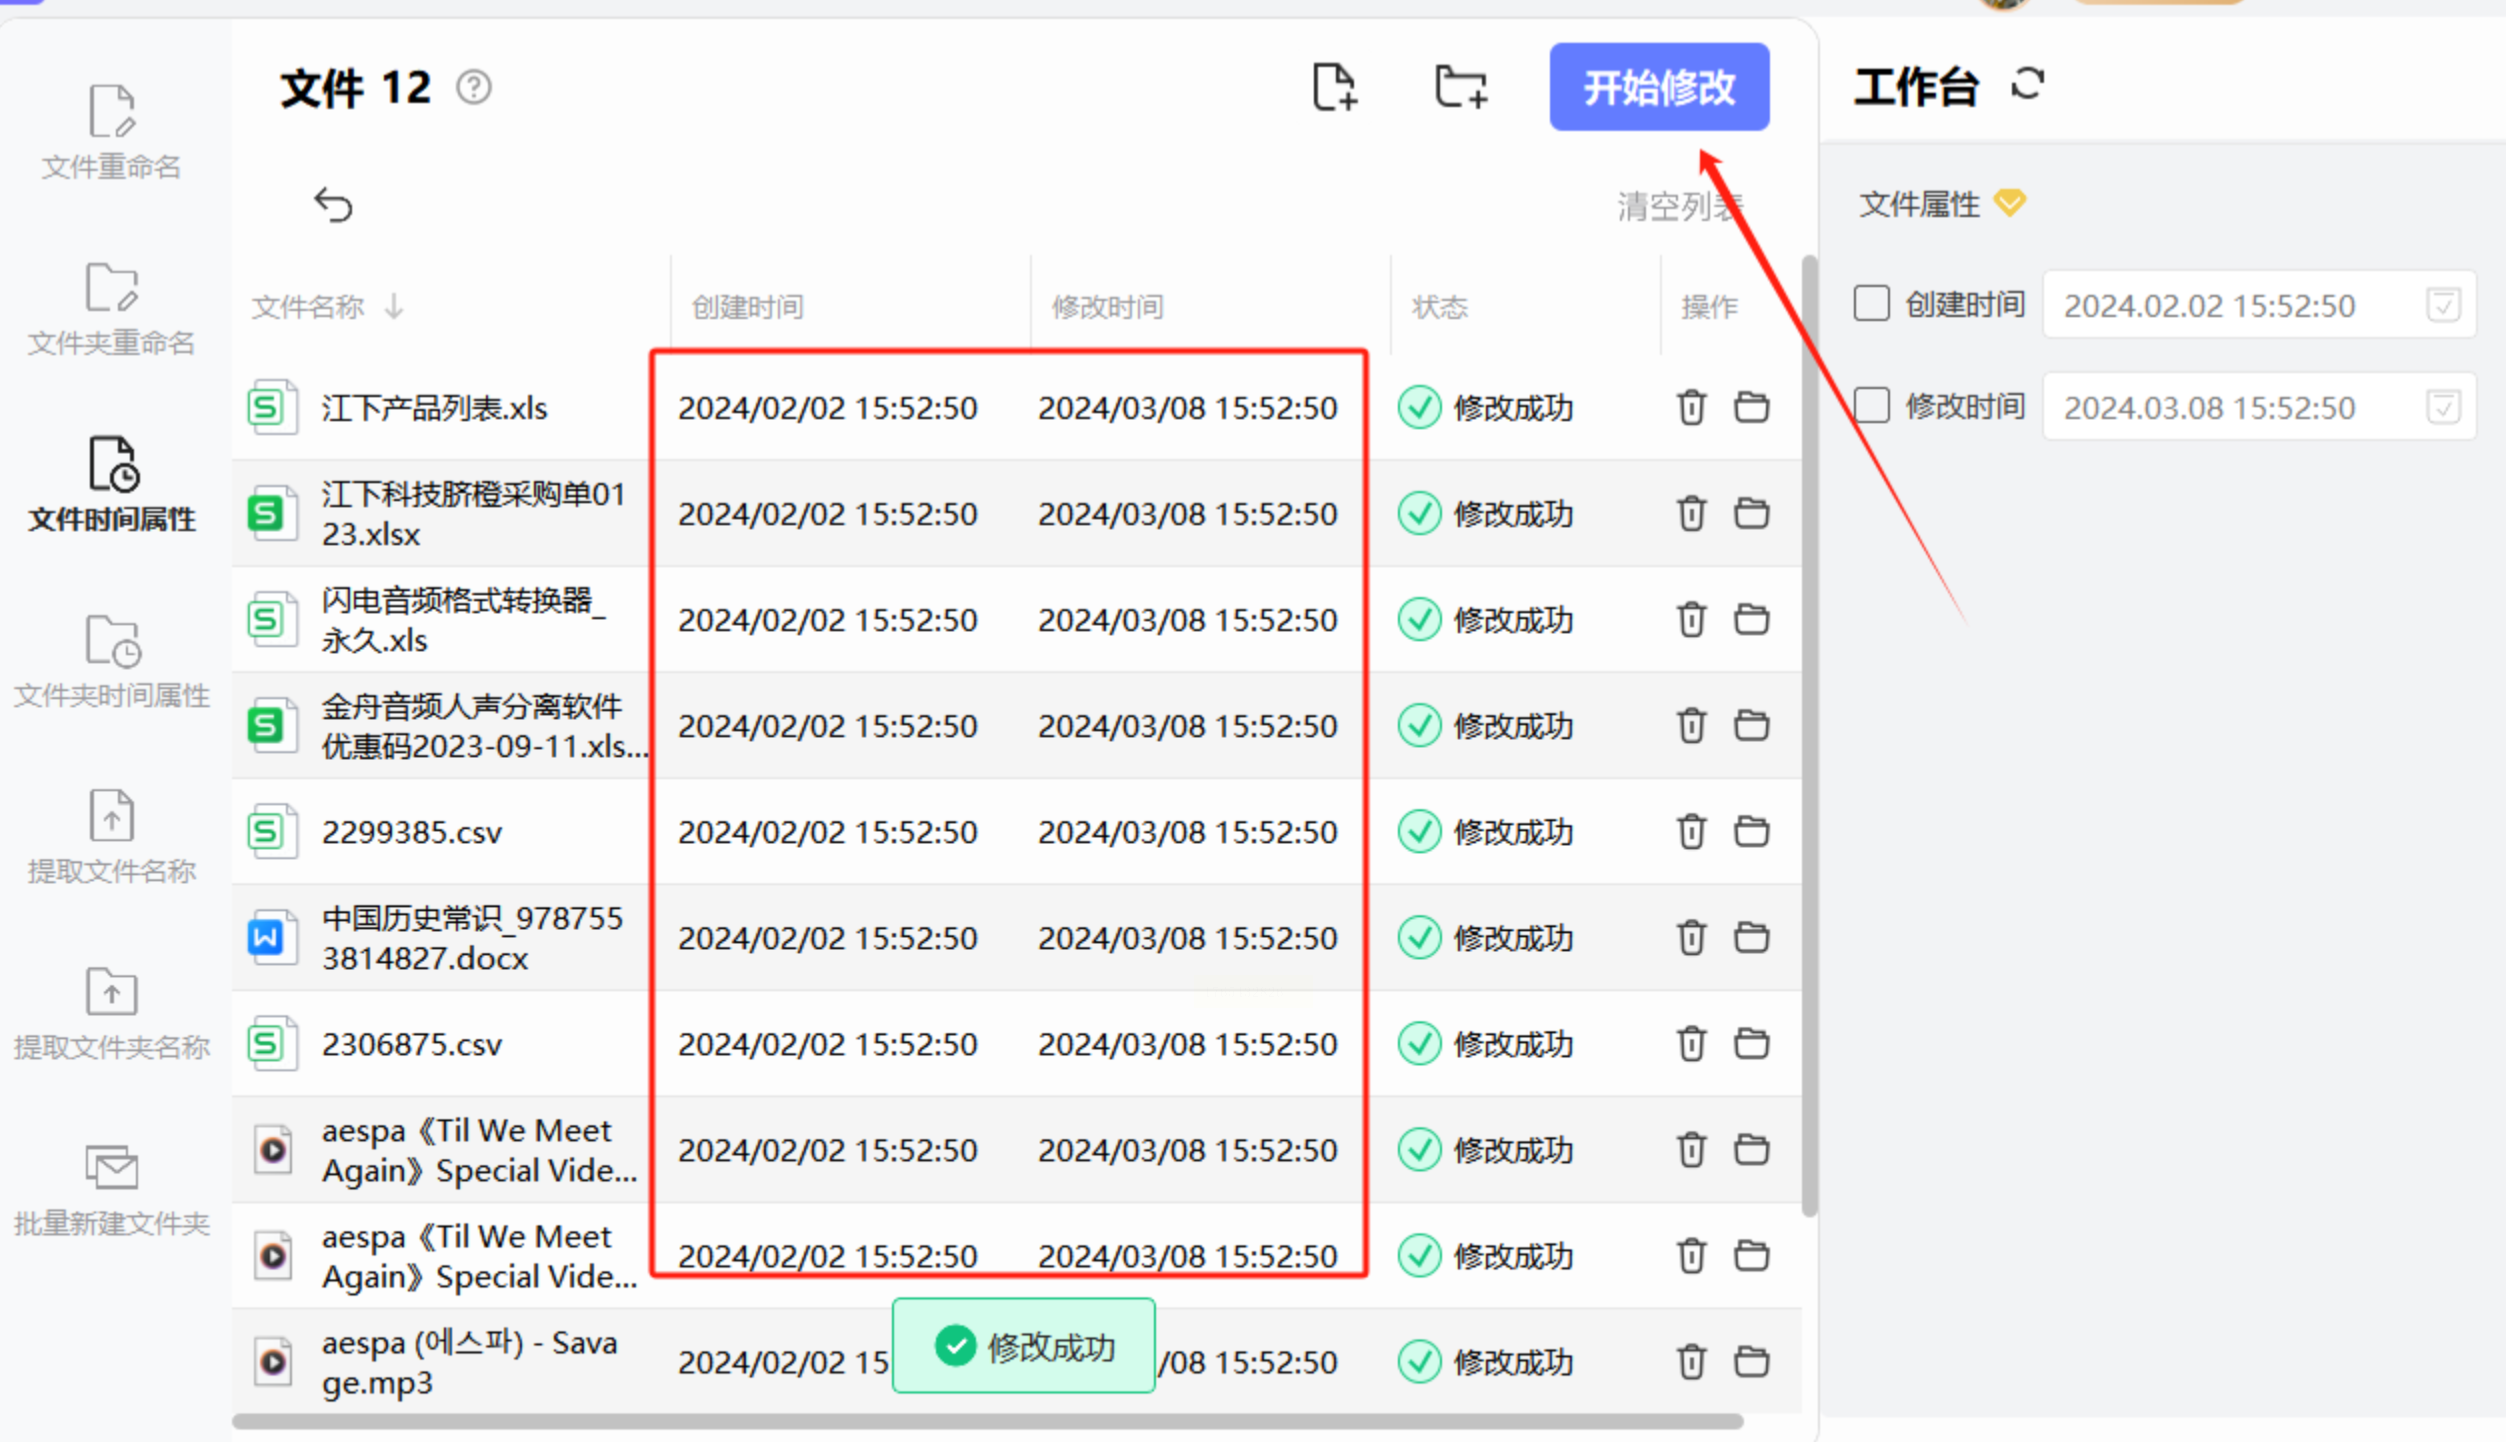Click the add file icon

(1334, 87)
